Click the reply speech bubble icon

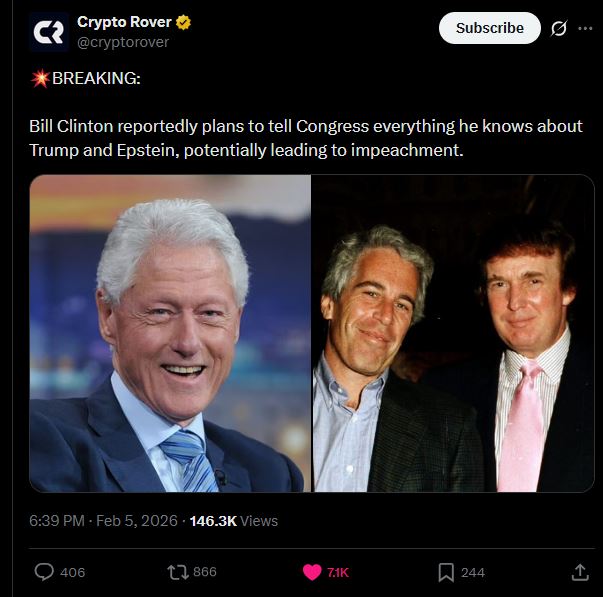point(44,572)
